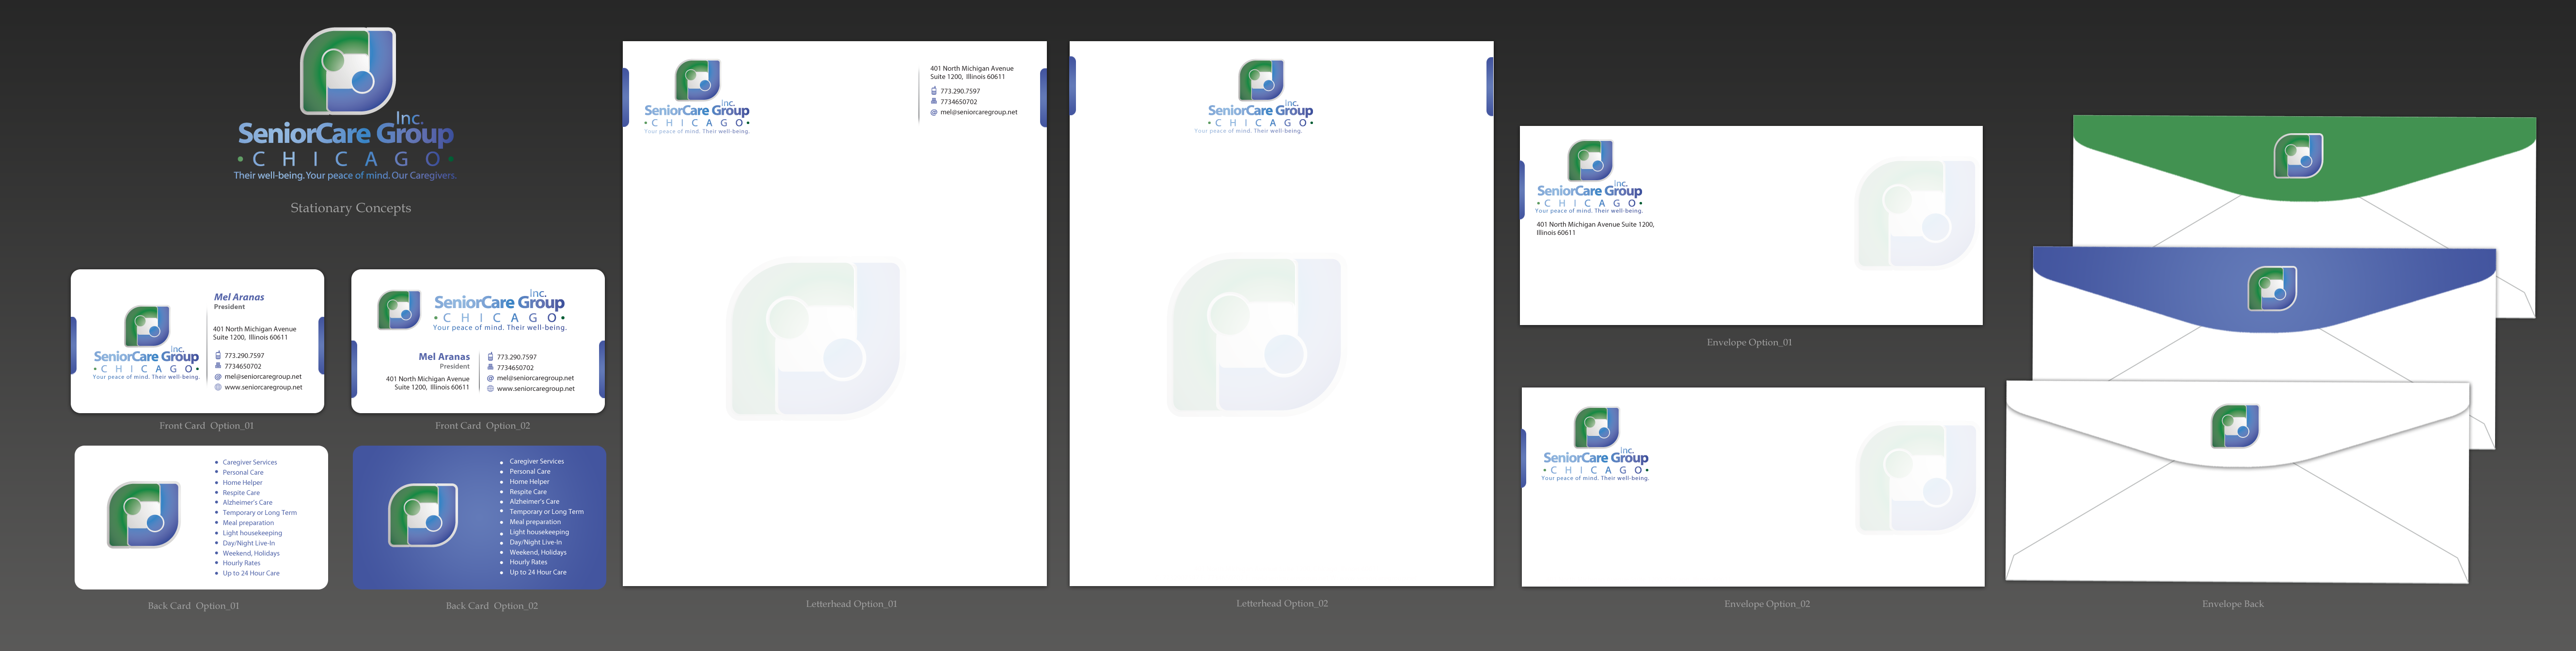Click fax icon on Front Card Option_02
2576x651 pixels.
click(x=490, y=367)
